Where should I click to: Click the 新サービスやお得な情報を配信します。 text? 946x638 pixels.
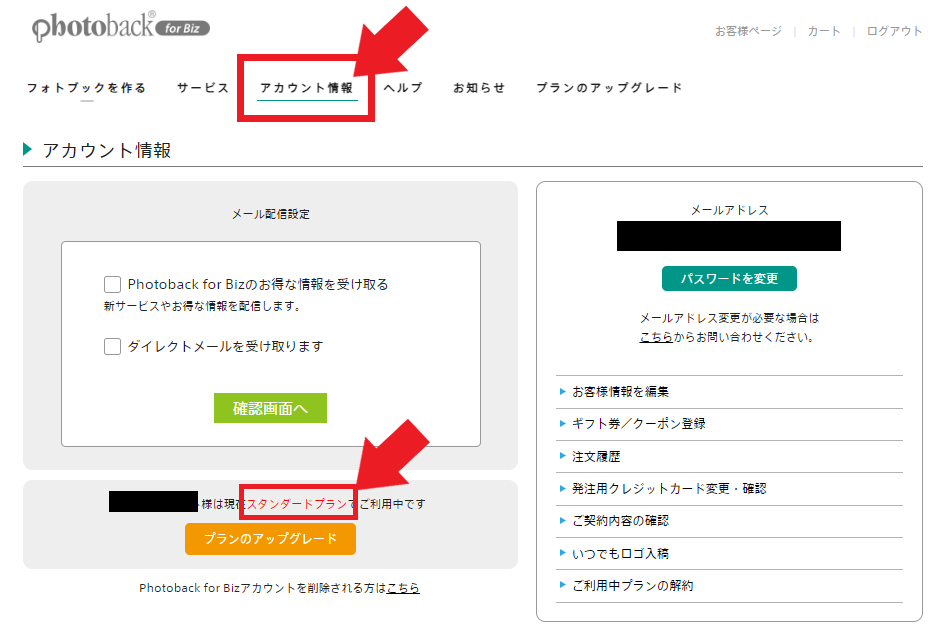point(203,306)
